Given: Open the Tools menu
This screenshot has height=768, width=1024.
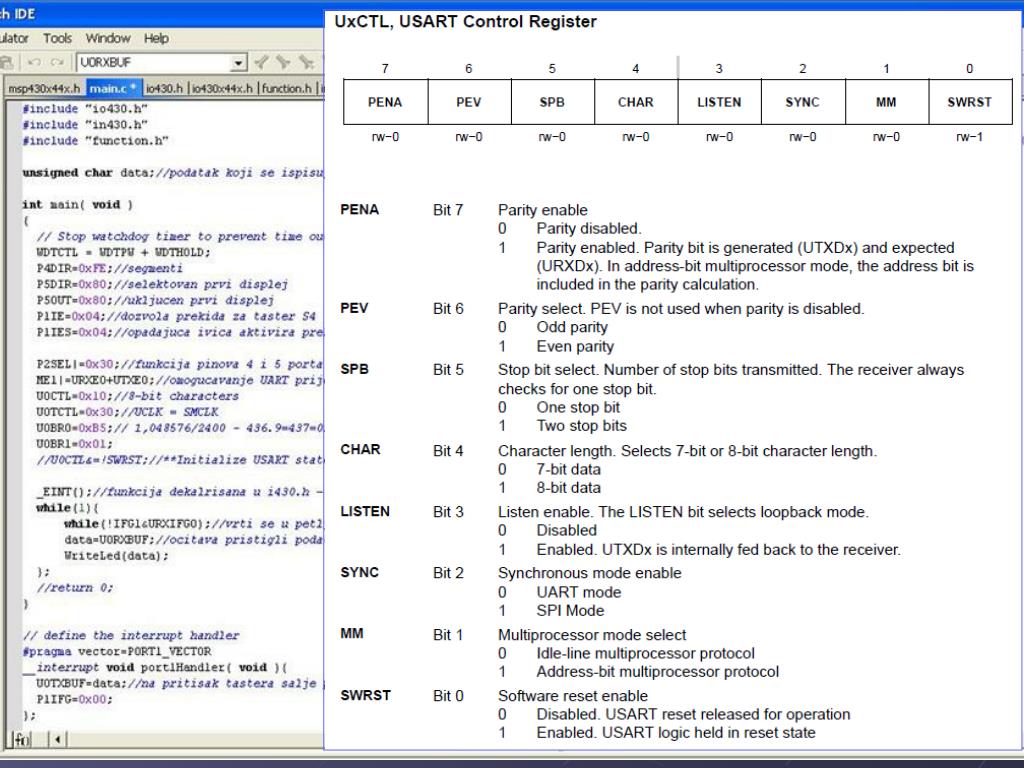Looking at the screenshot, I should [x=57, y=39].
